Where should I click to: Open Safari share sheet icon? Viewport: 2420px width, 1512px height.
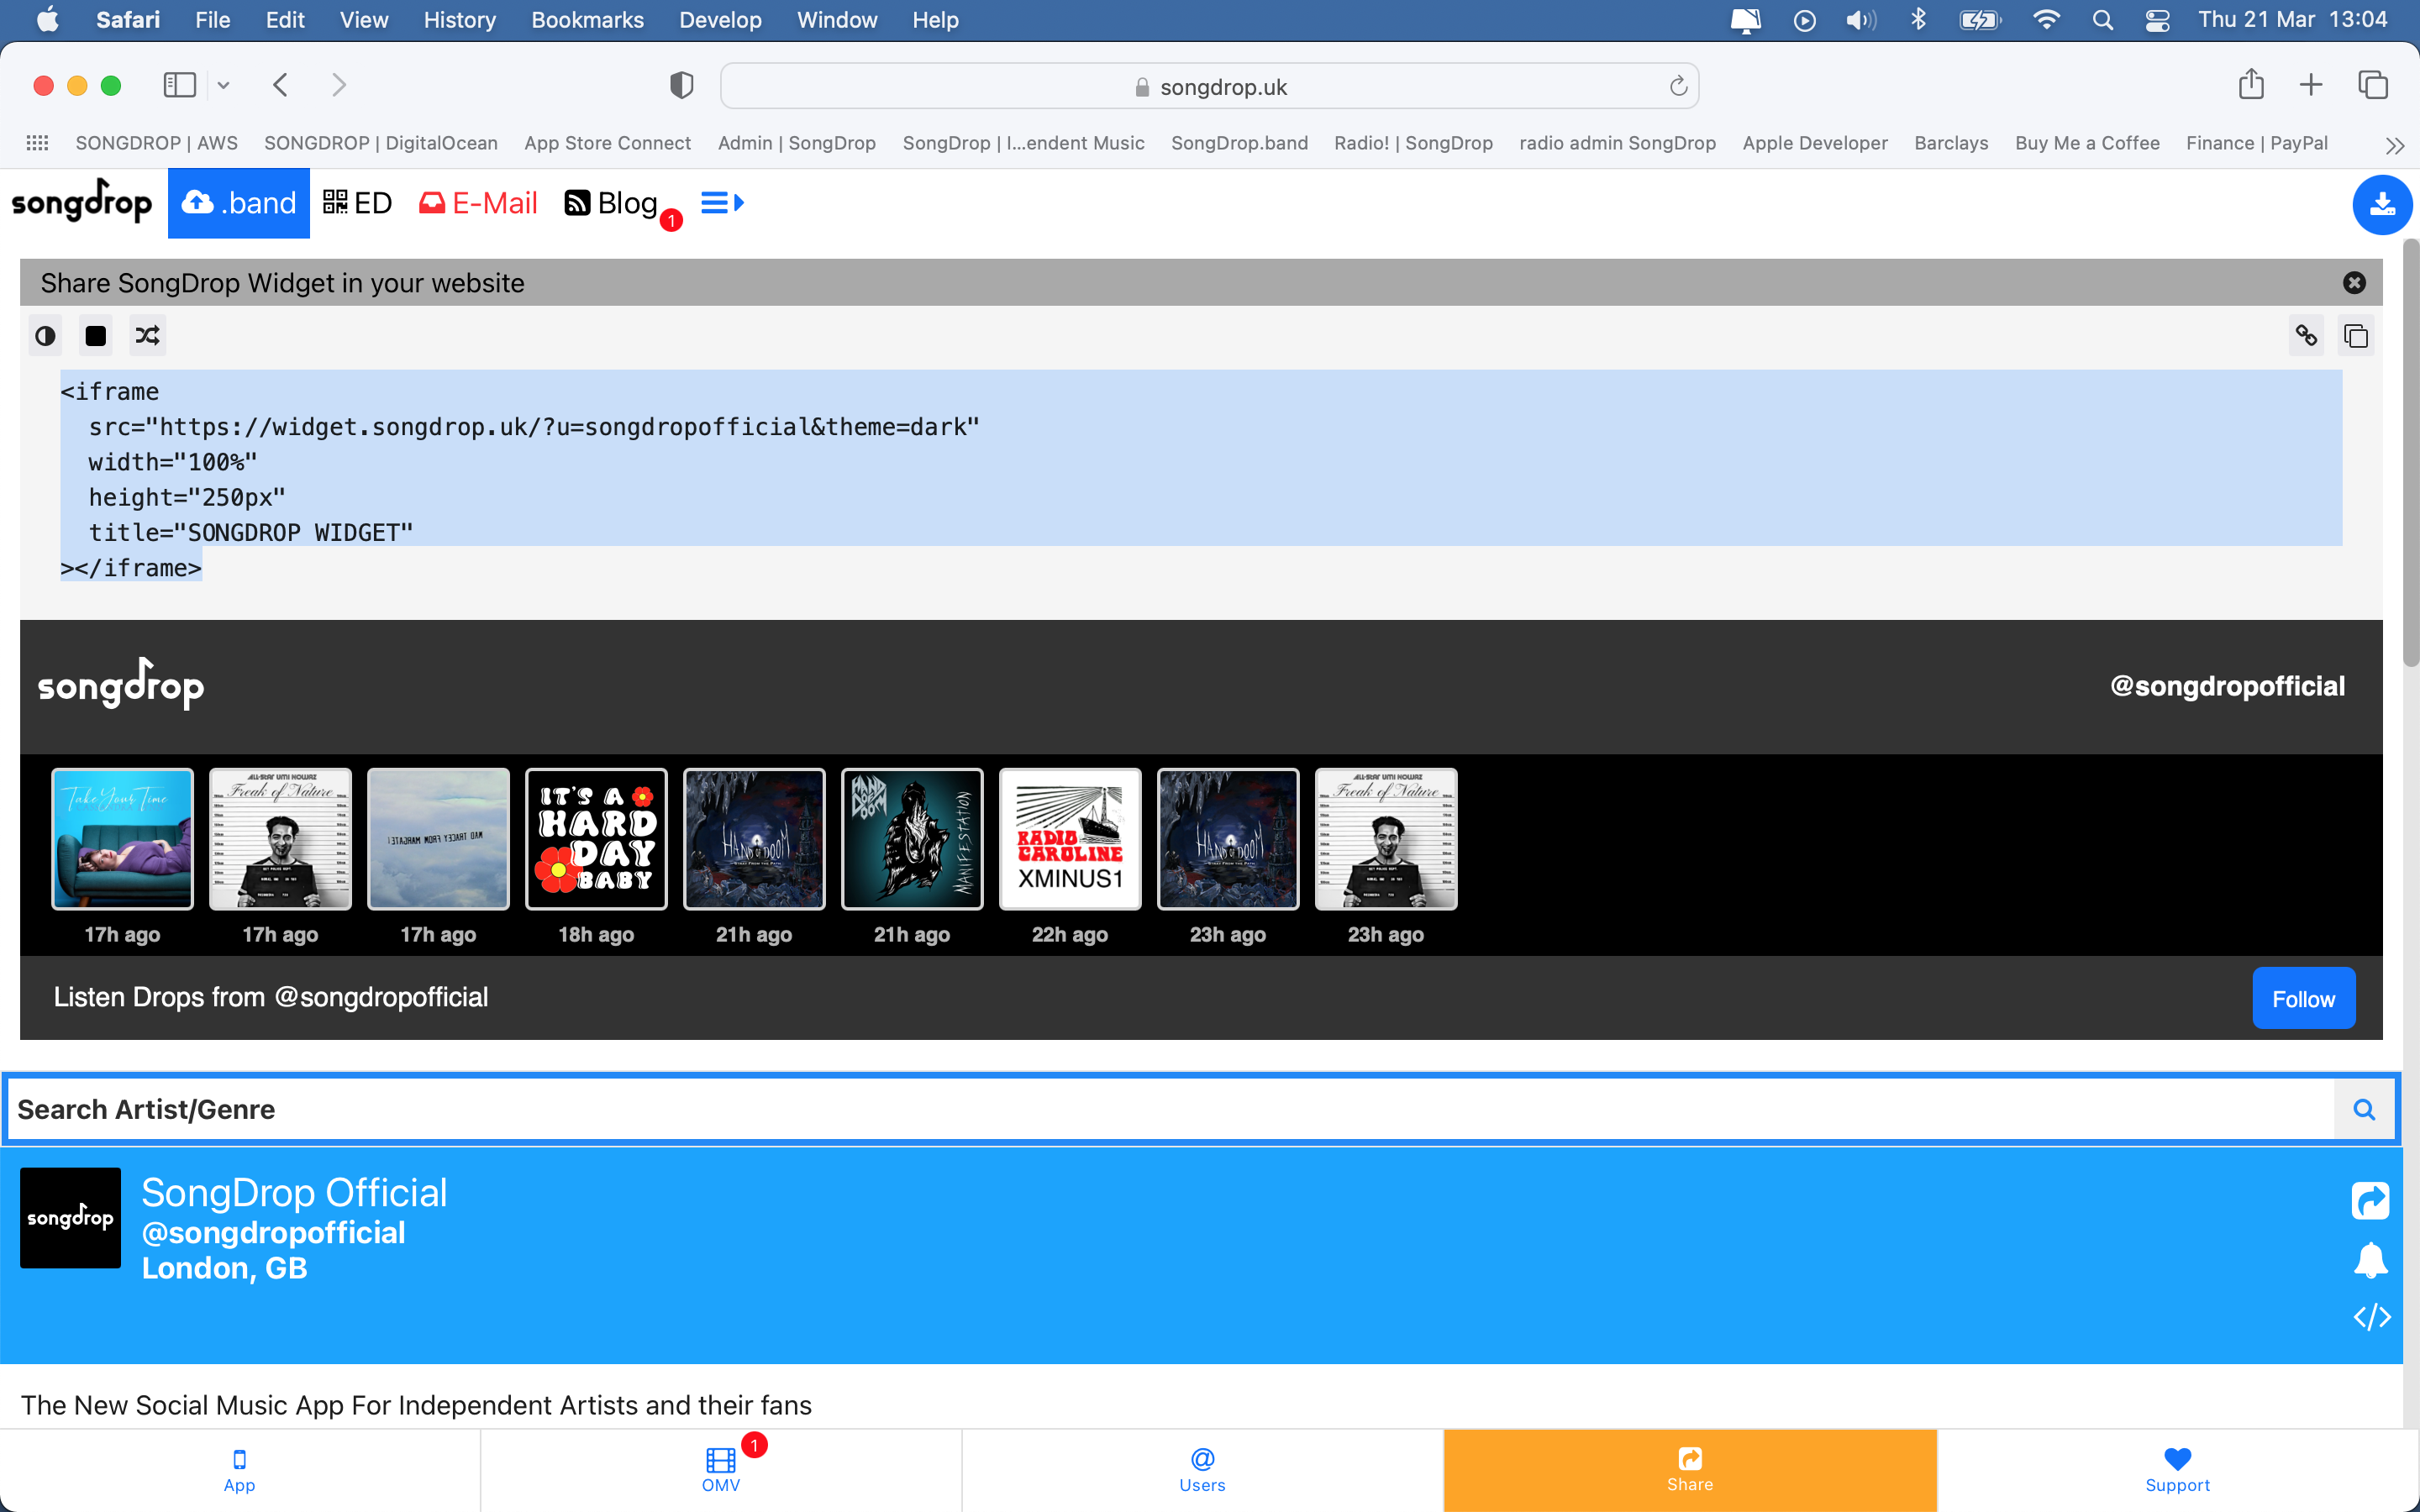coord(2251,84)
